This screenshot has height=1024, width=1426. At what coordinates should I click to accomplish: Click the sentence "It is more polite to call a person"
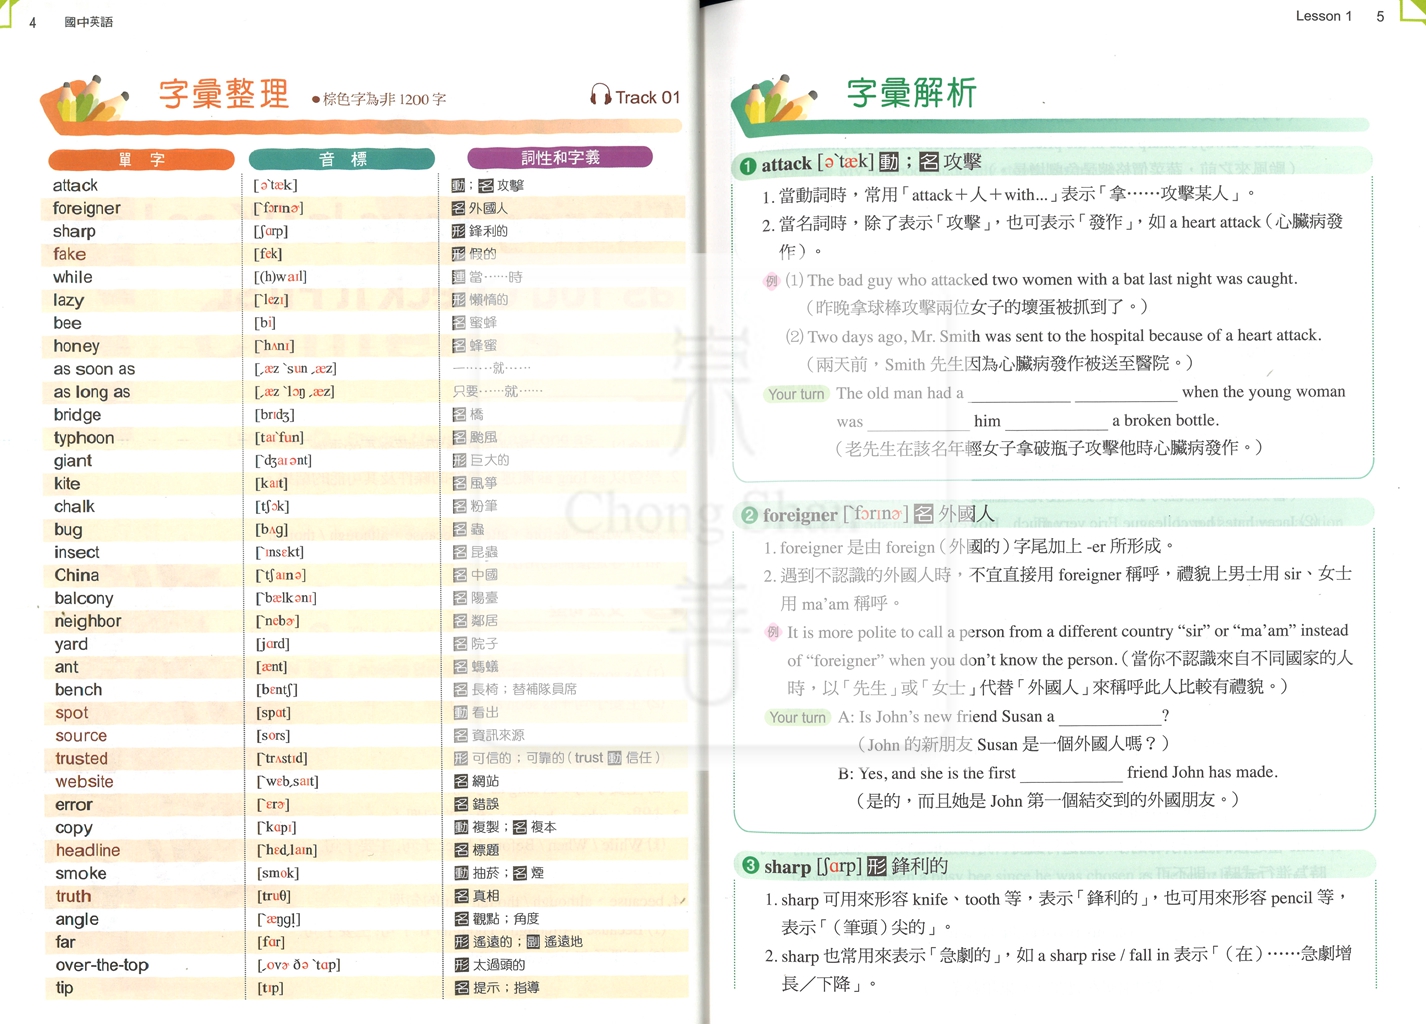coord(1068,631)
